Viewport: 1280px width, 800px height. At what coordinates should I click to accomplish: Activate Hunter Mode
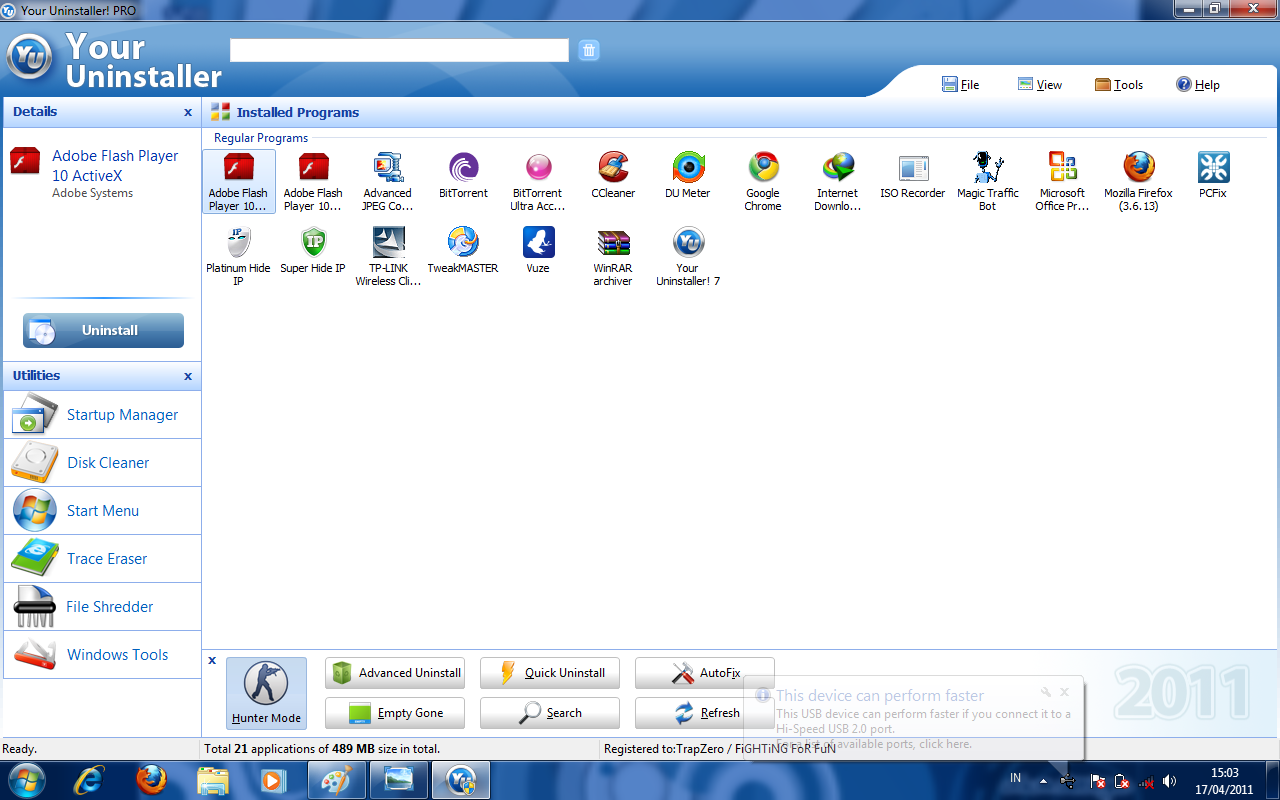tap(266, 692)
